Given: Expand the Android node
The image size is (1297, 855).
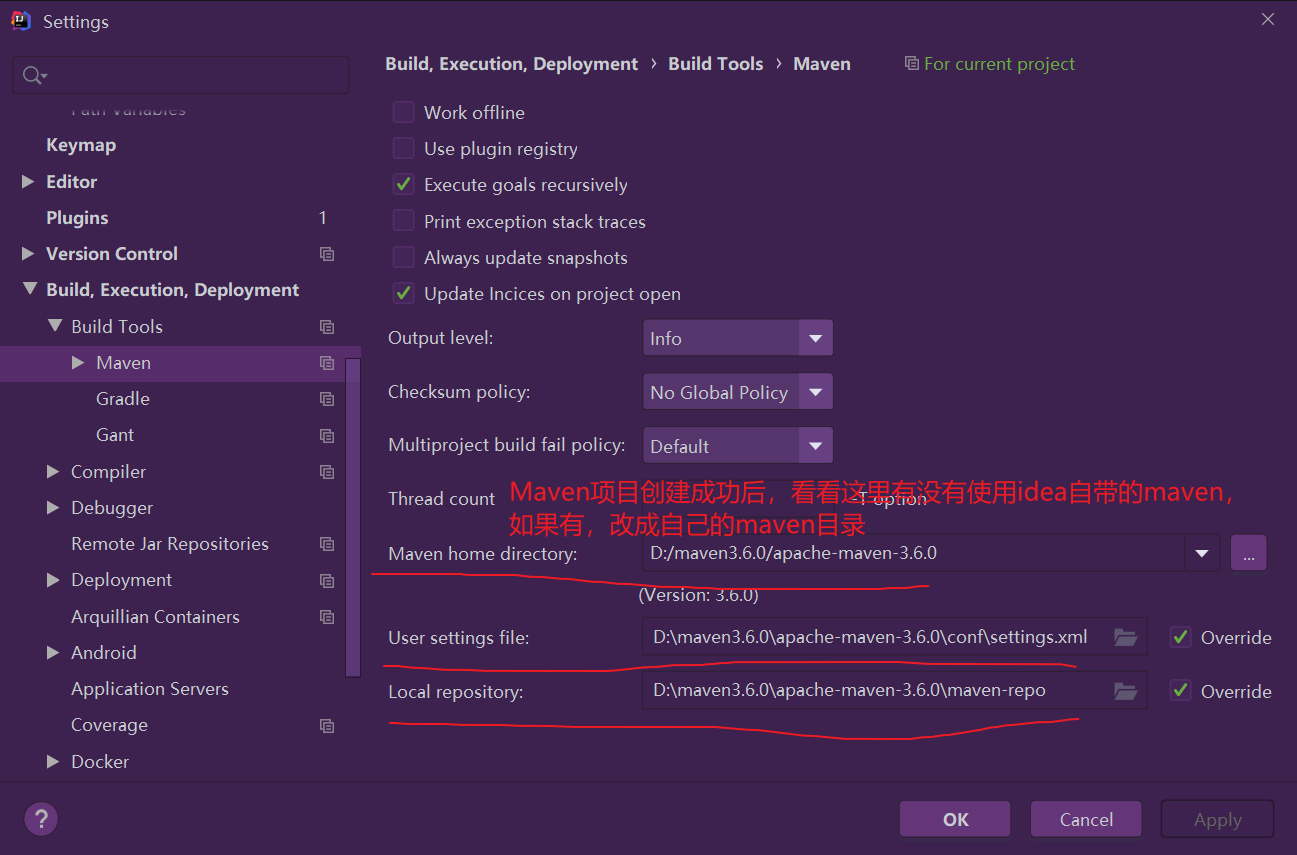Looking at the screenshot, I should (x=54, y=652).
